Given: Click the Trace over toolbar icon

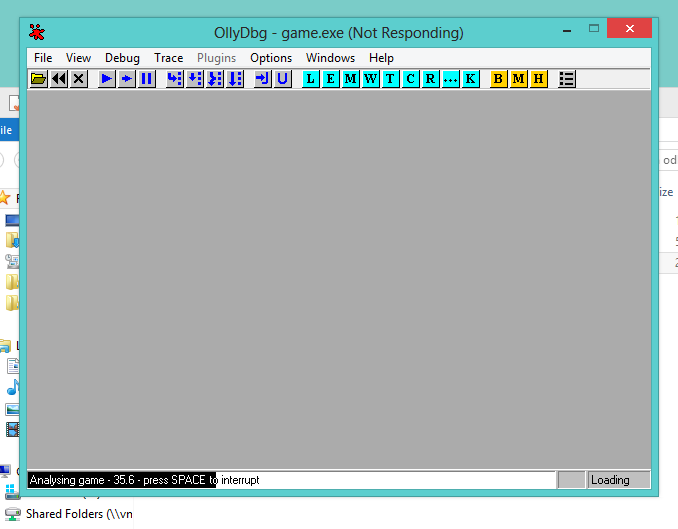Looking at the screenshot, I should click(235, 79).
